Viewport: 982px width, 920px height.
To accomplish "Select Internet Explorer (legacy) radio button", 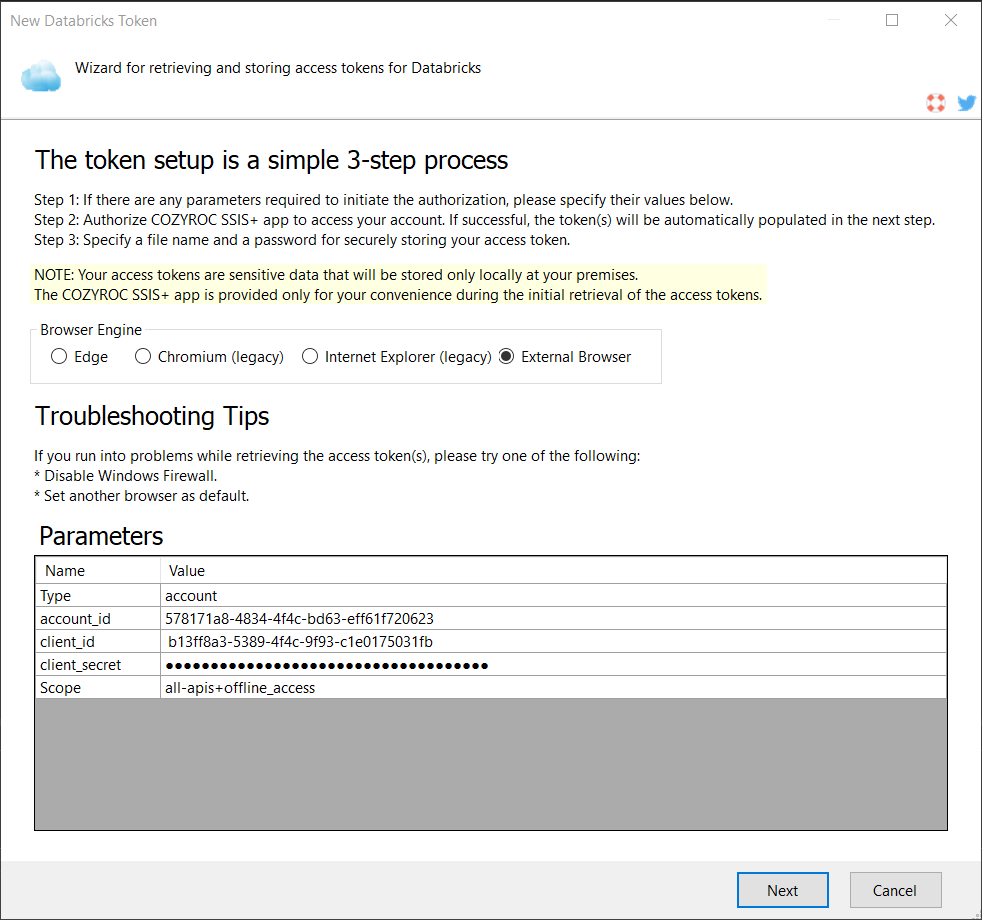I will tap(310, 357).
